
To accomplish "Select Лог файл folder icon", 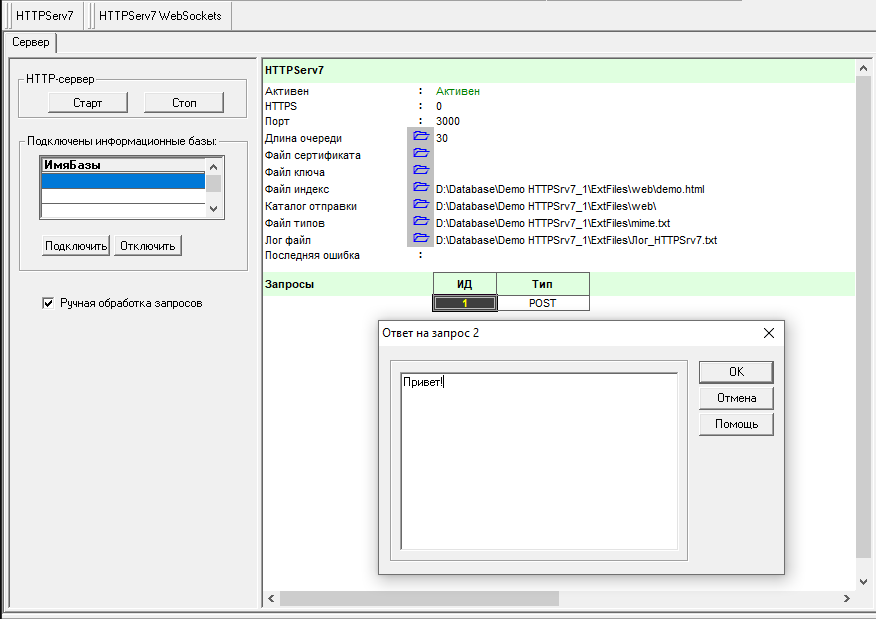I will click(420, 239).
